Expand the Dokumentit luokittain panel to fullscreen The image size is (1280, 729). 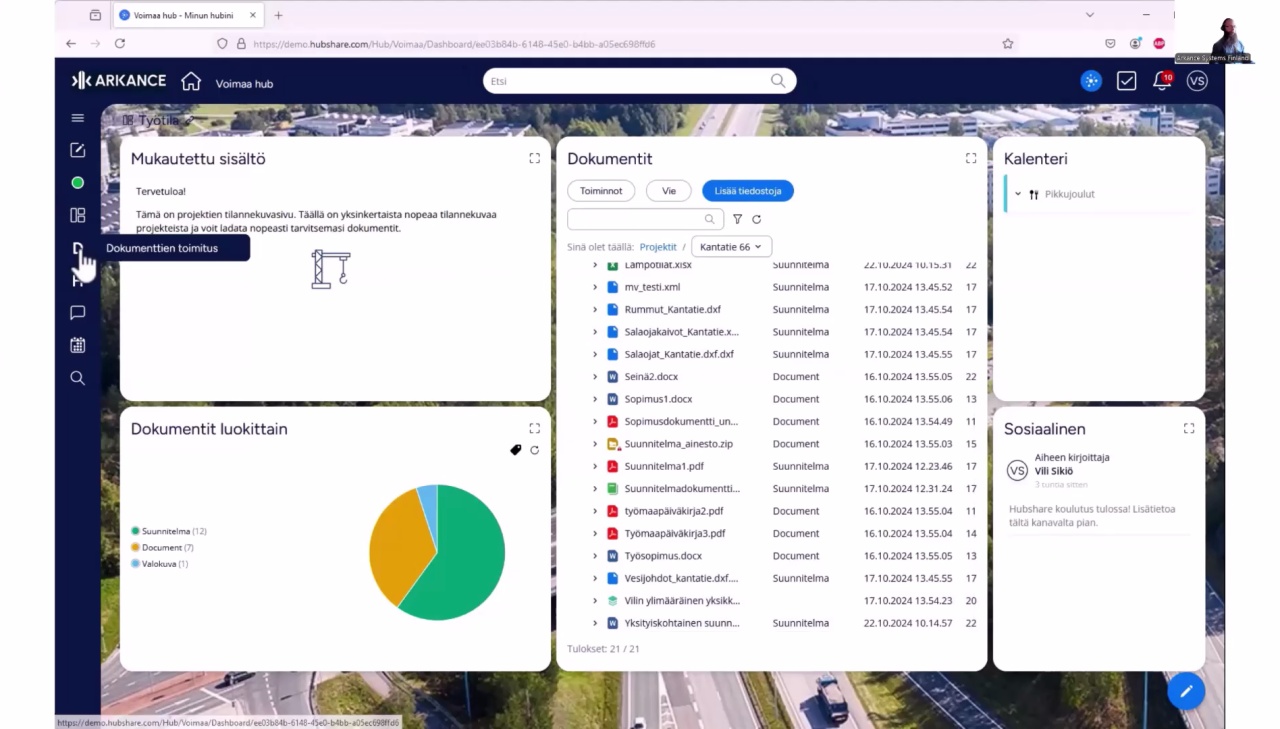pyautogui.click(x=534, y=428)
